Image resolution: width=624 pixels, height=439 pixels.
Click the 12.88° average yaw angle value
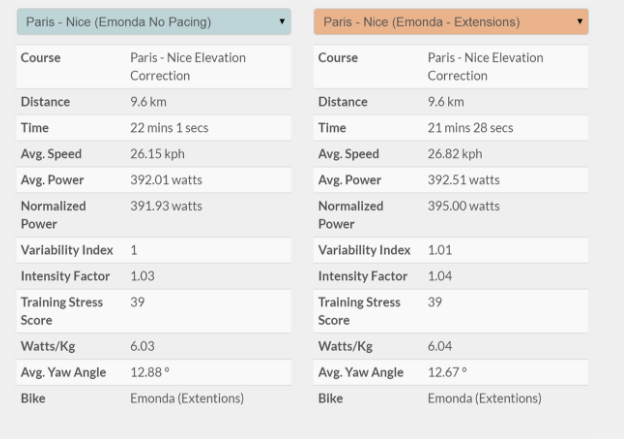[148, 372]
